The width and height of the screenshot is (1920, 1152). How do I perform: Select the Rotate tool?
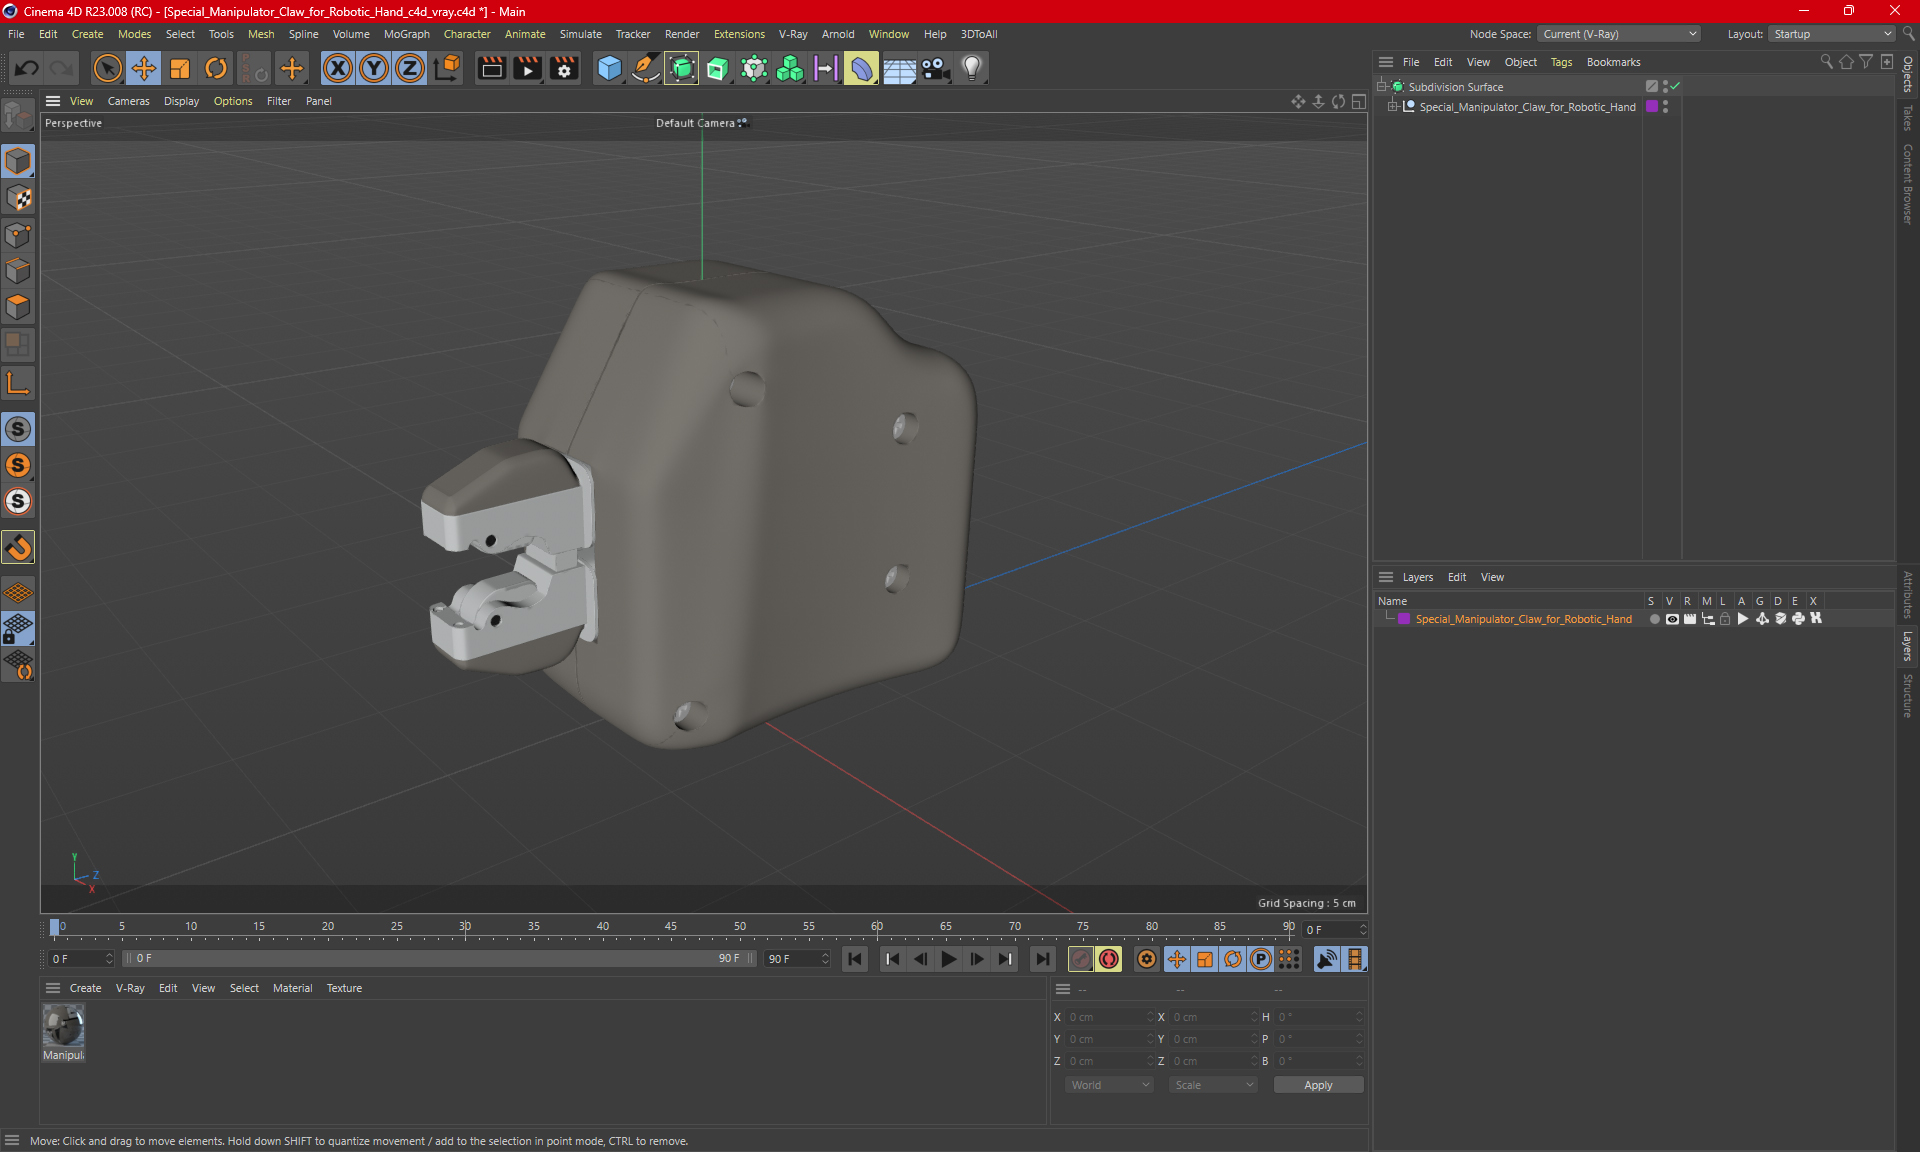pyautogui.click(x=216, y=68)
